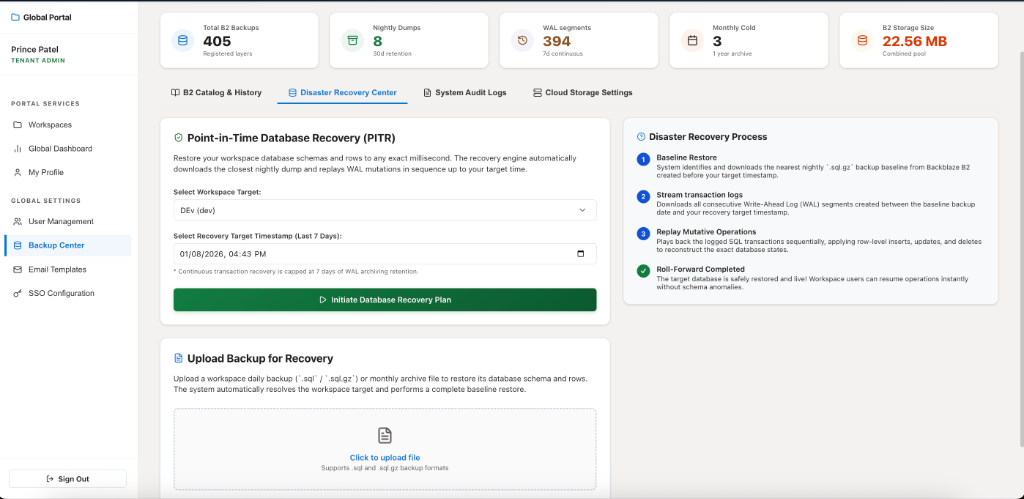This screenshot has height=499, width=1024.
Task: Click the Global Portal title
Action: [47, 18]
